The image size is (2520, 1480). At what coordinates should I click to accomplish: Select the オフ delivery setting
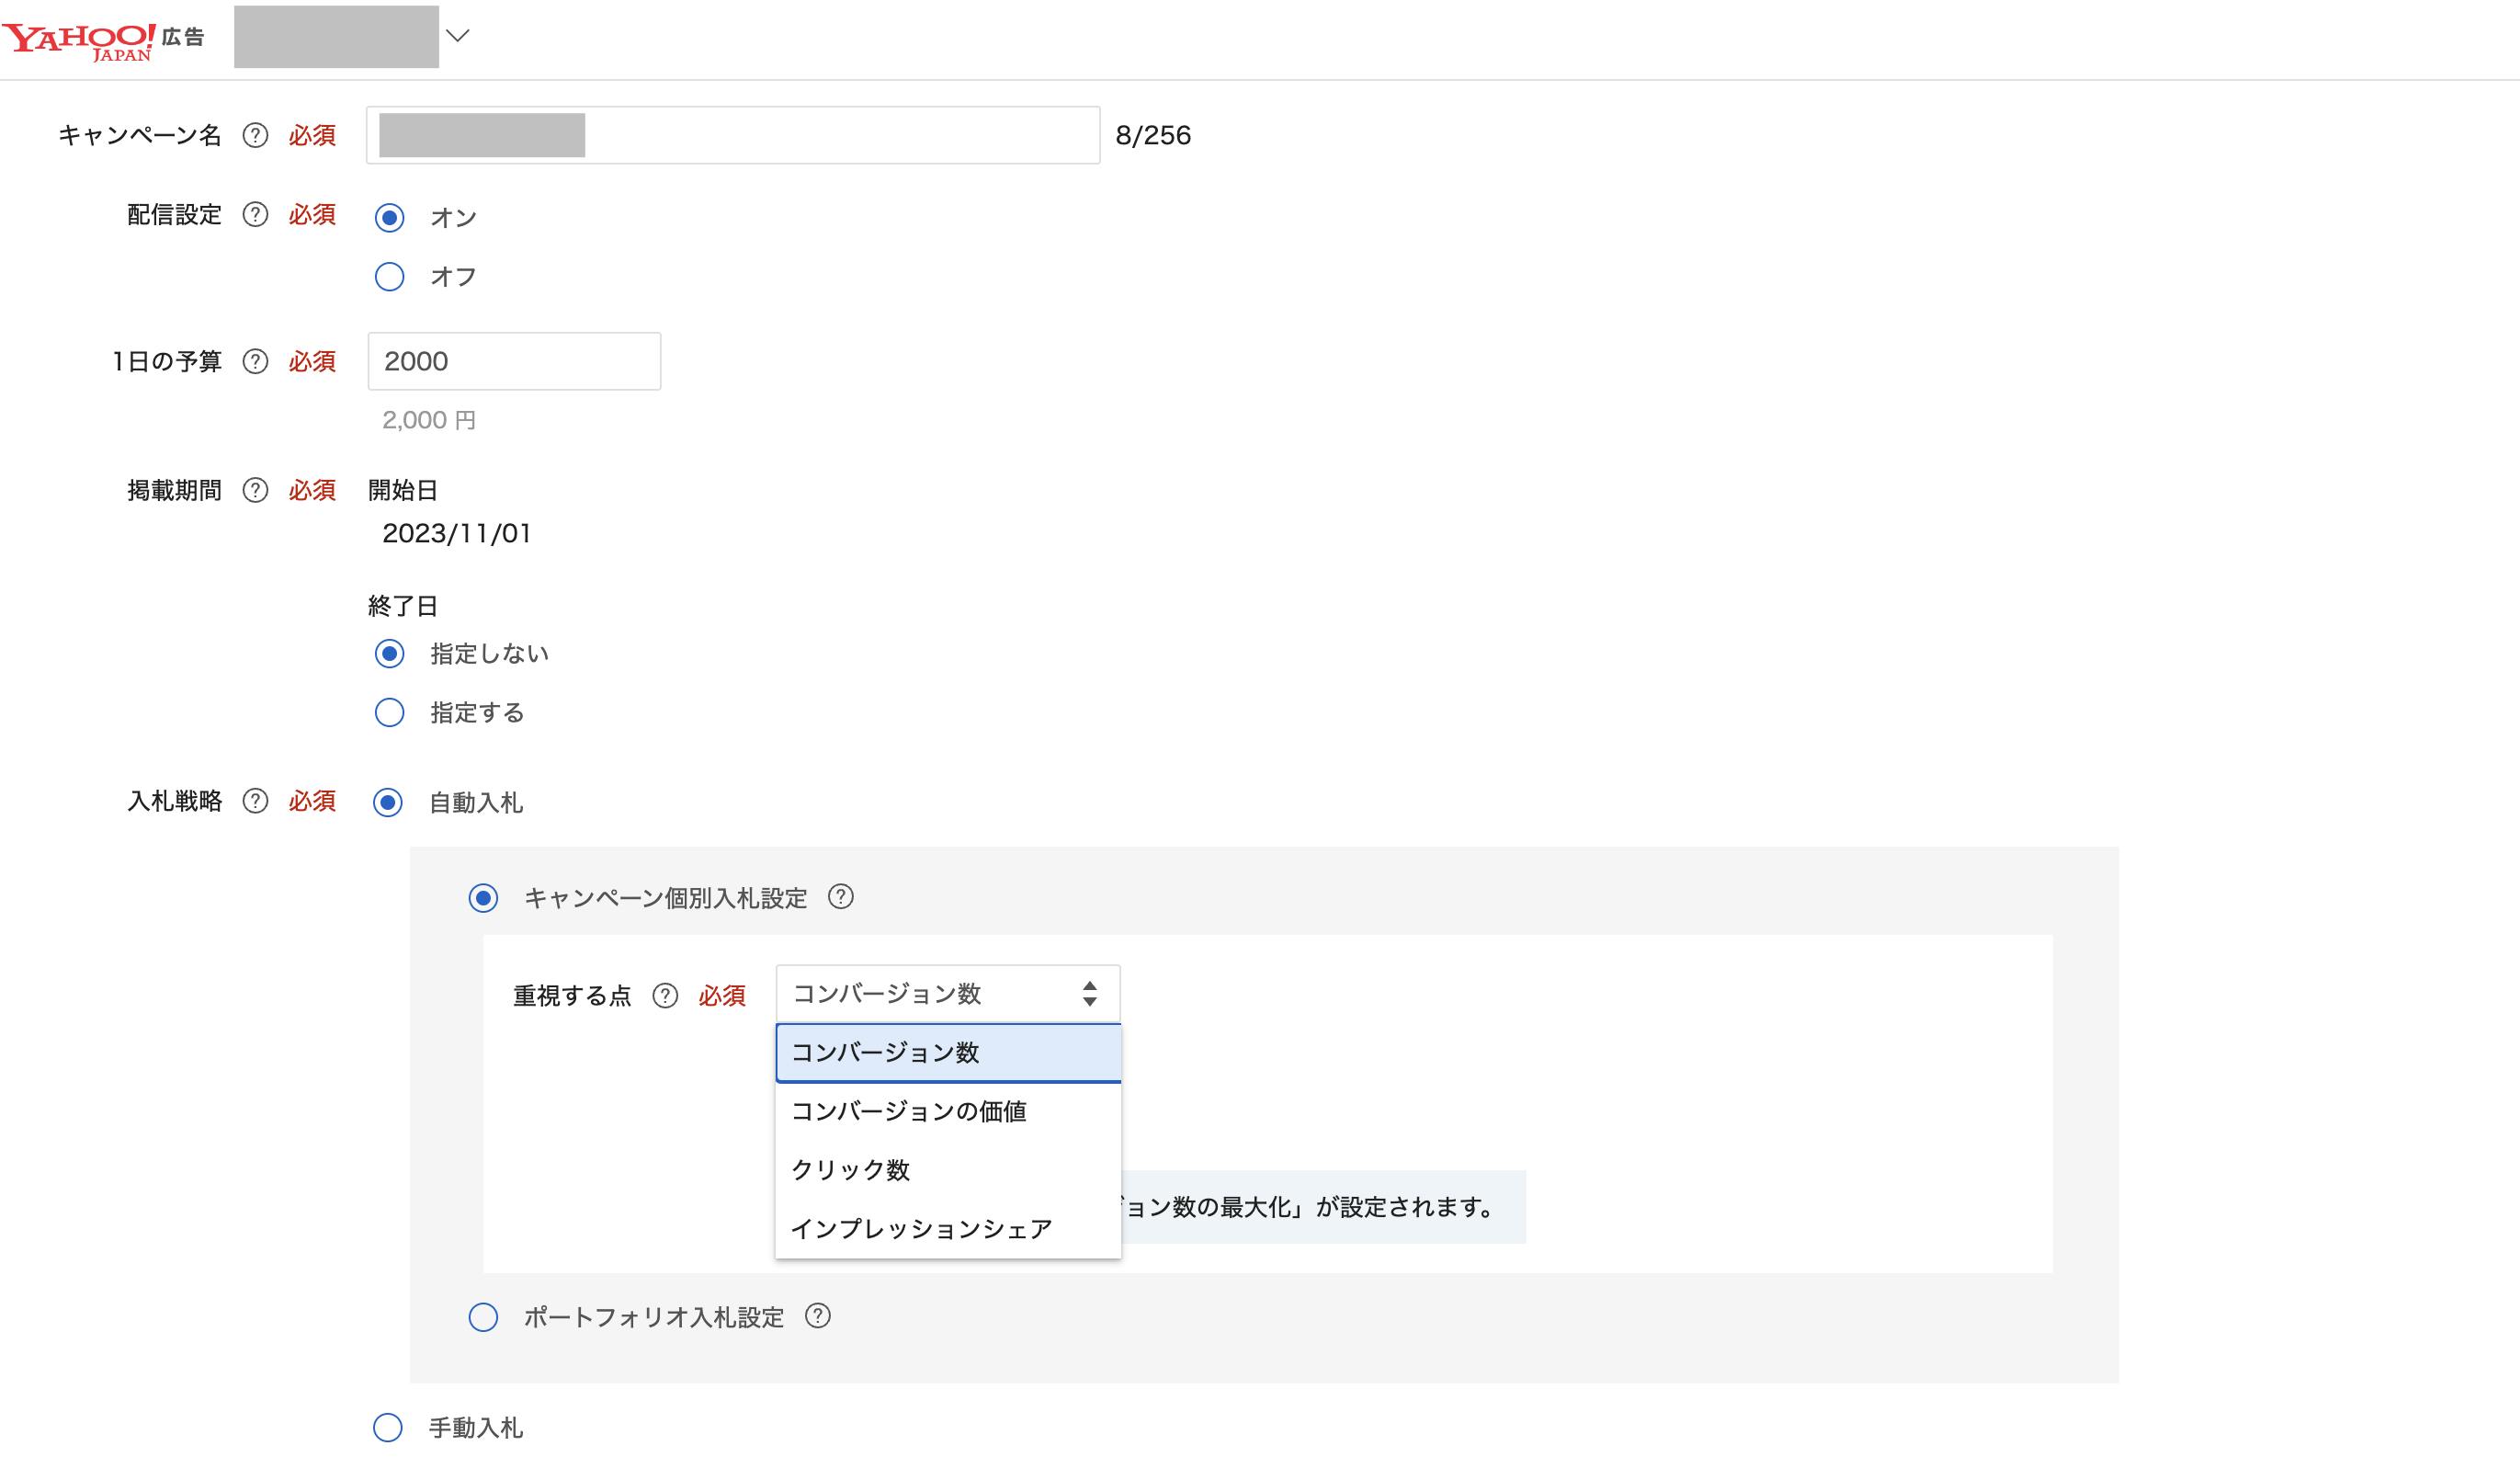pos(390,276)
